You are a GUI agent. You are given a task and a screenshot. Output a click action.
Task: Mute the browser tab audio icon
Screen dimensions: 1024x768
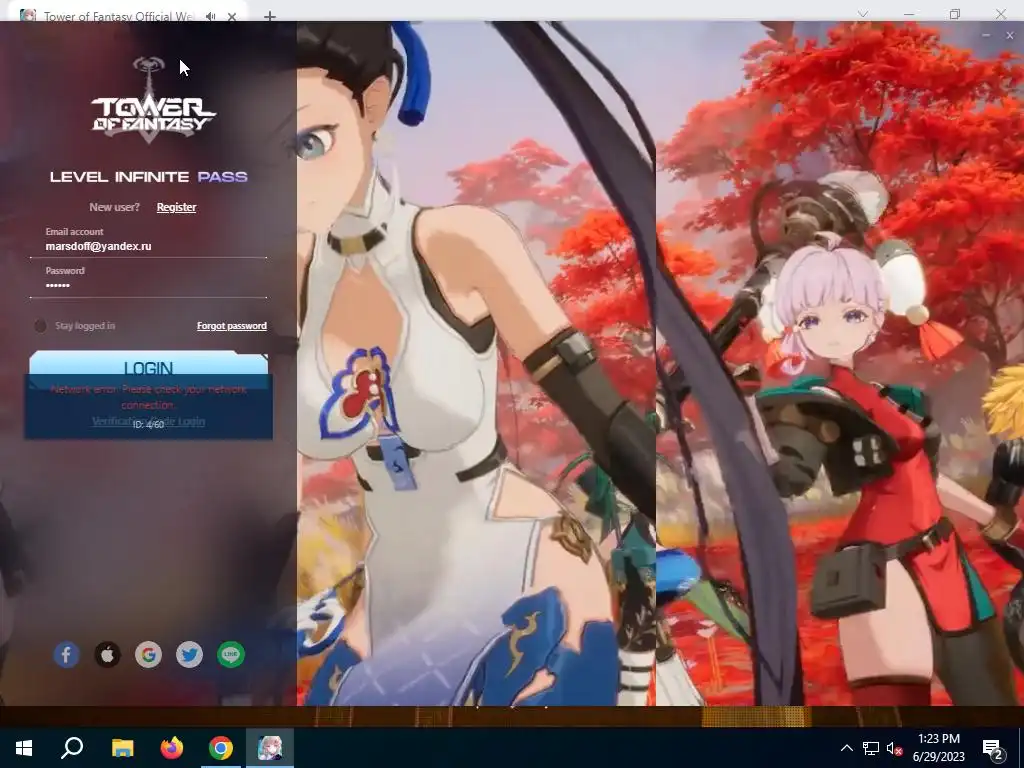[x=210, y=16]
